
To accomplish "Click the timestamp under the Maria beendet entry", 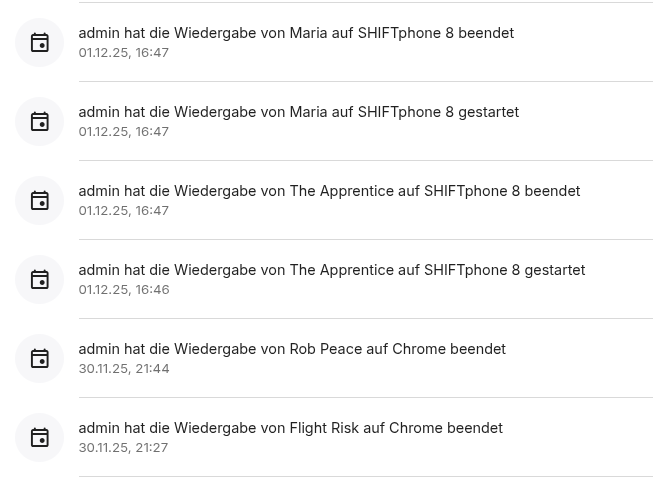I will (x=124, y=53).
